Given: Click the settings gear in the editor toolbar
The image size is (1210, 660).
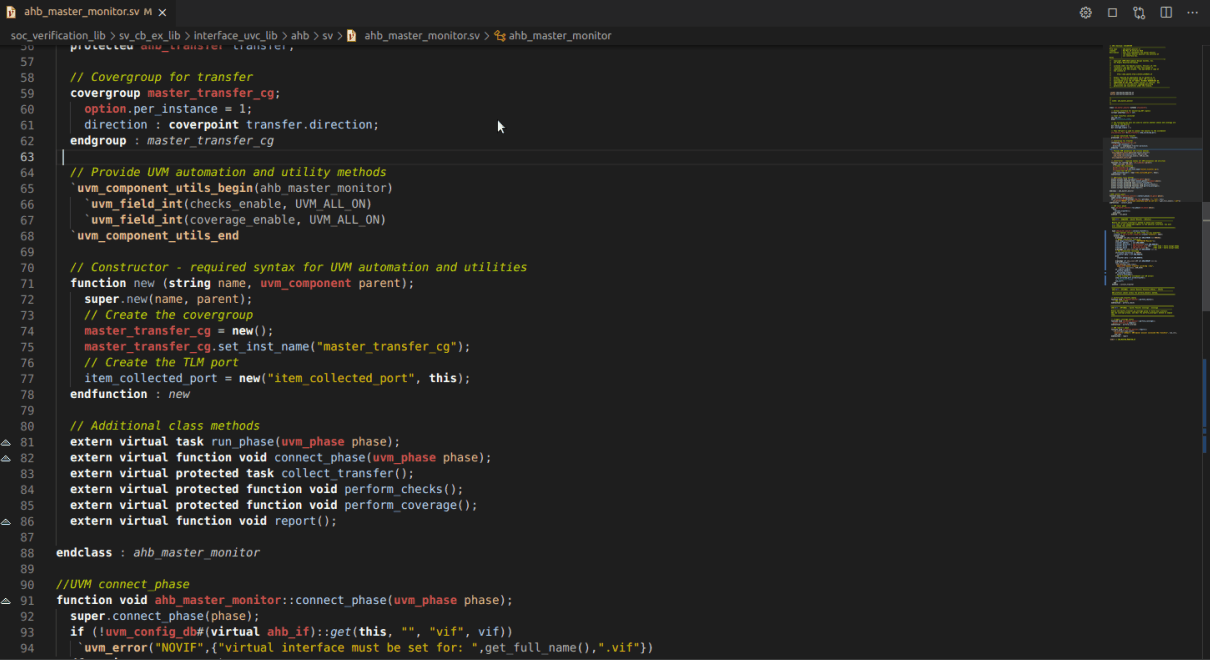Looking at the screenshot, I should (x=1085, y=12).
